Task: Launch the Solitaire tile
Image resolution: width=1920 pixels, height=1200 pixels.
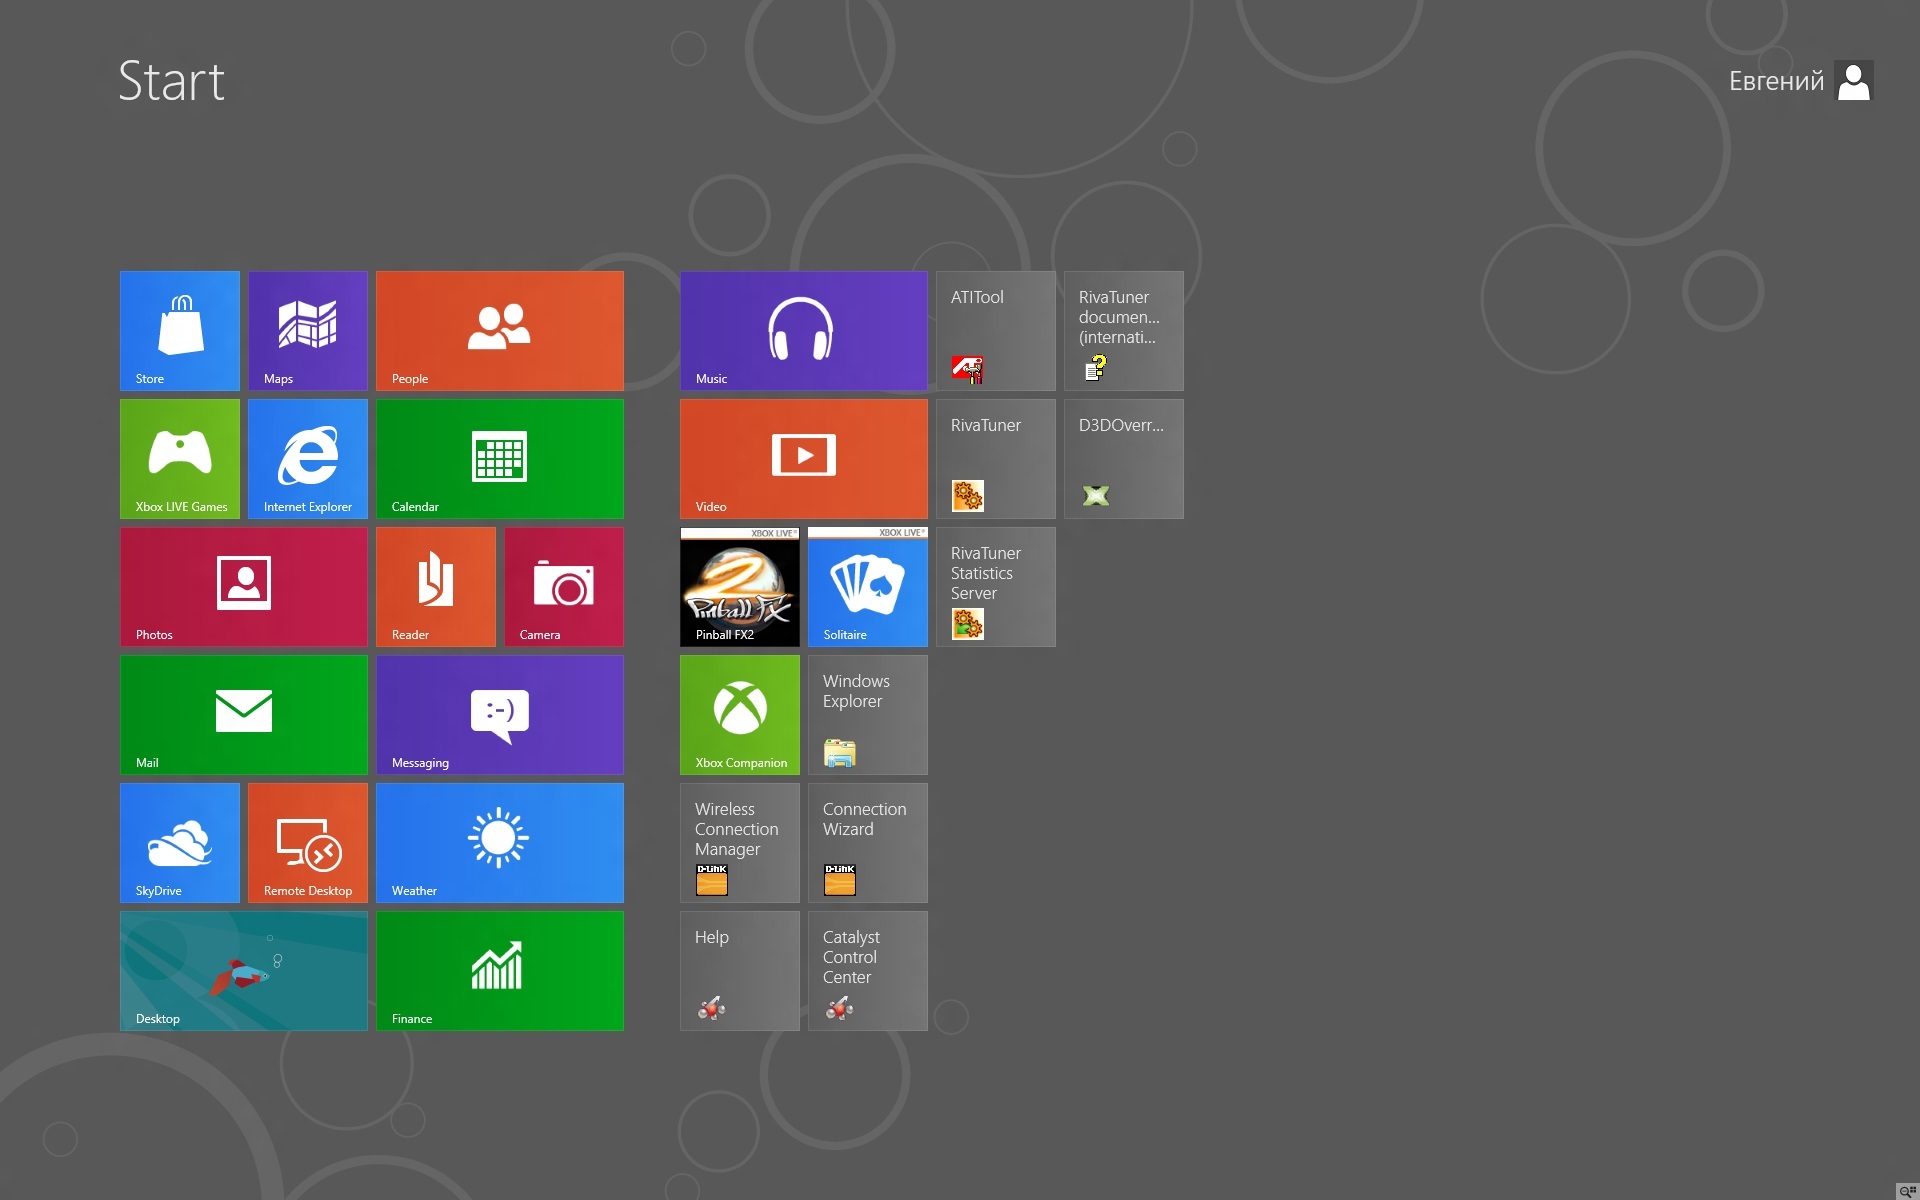Action: pyautogui.click(x=868, y=587)
